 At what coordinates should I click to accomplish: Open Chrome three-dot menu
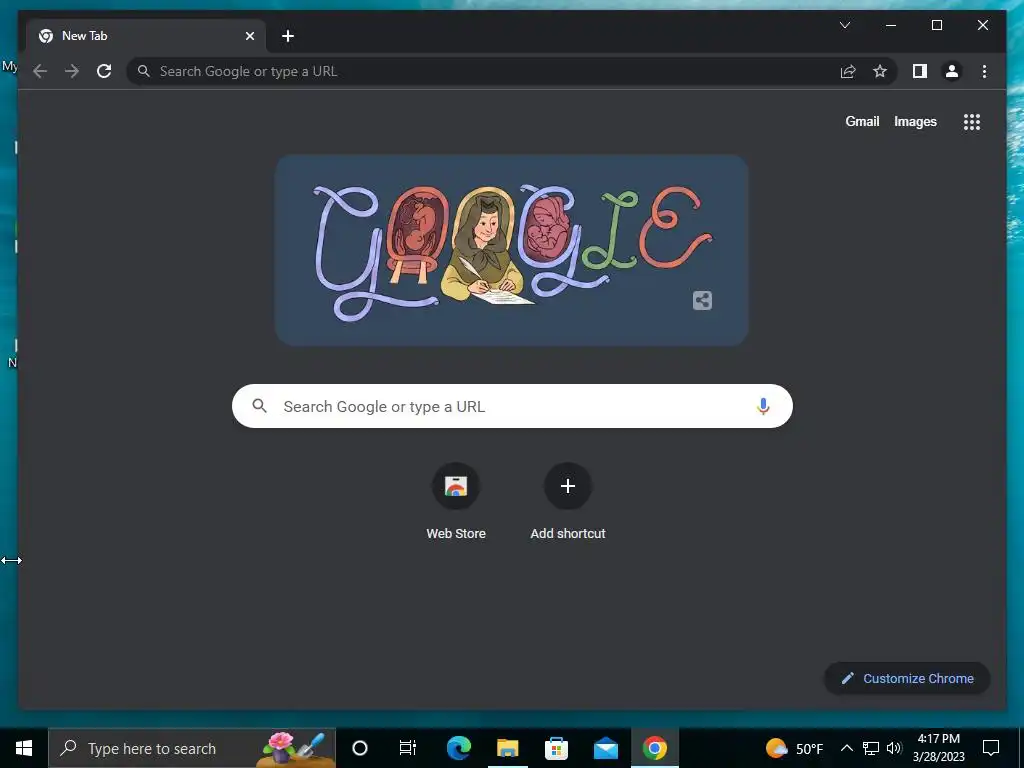(984, 71)
